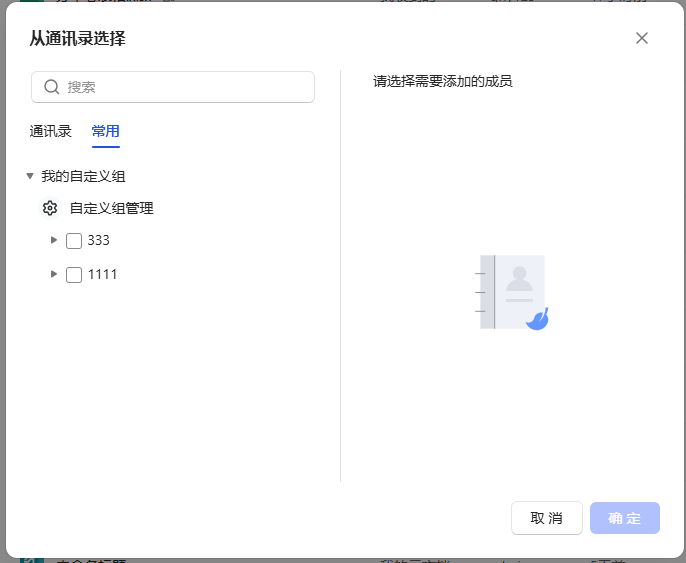
Task: Close the 从通讯录选择 dialog with X
Action: (642, 38)
